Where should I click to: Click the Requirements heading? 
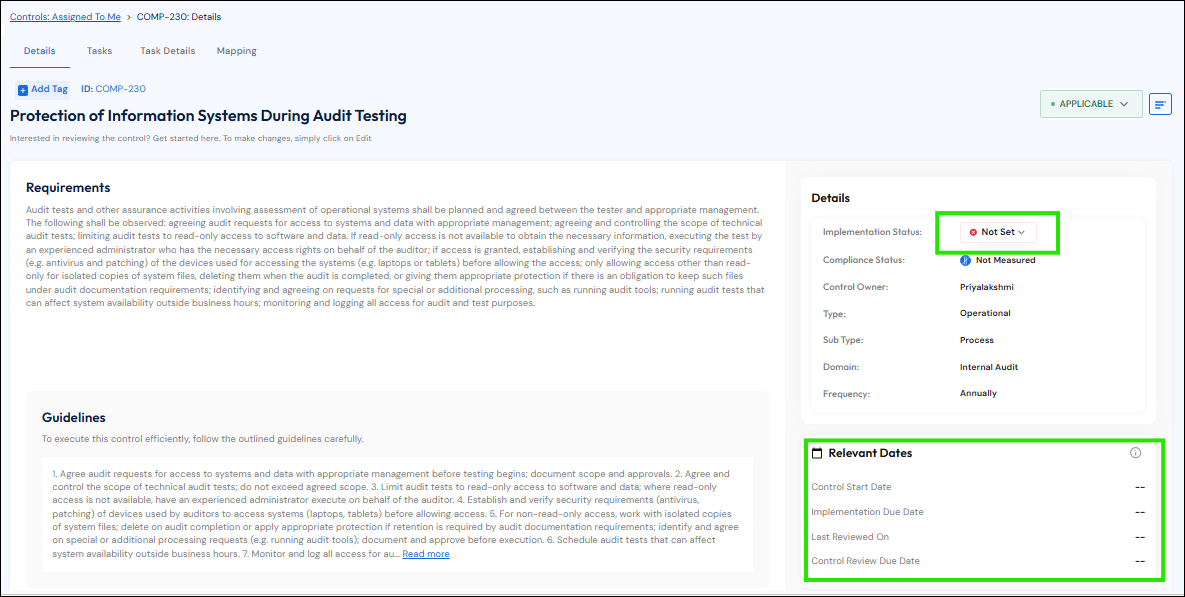click(68, 187)
